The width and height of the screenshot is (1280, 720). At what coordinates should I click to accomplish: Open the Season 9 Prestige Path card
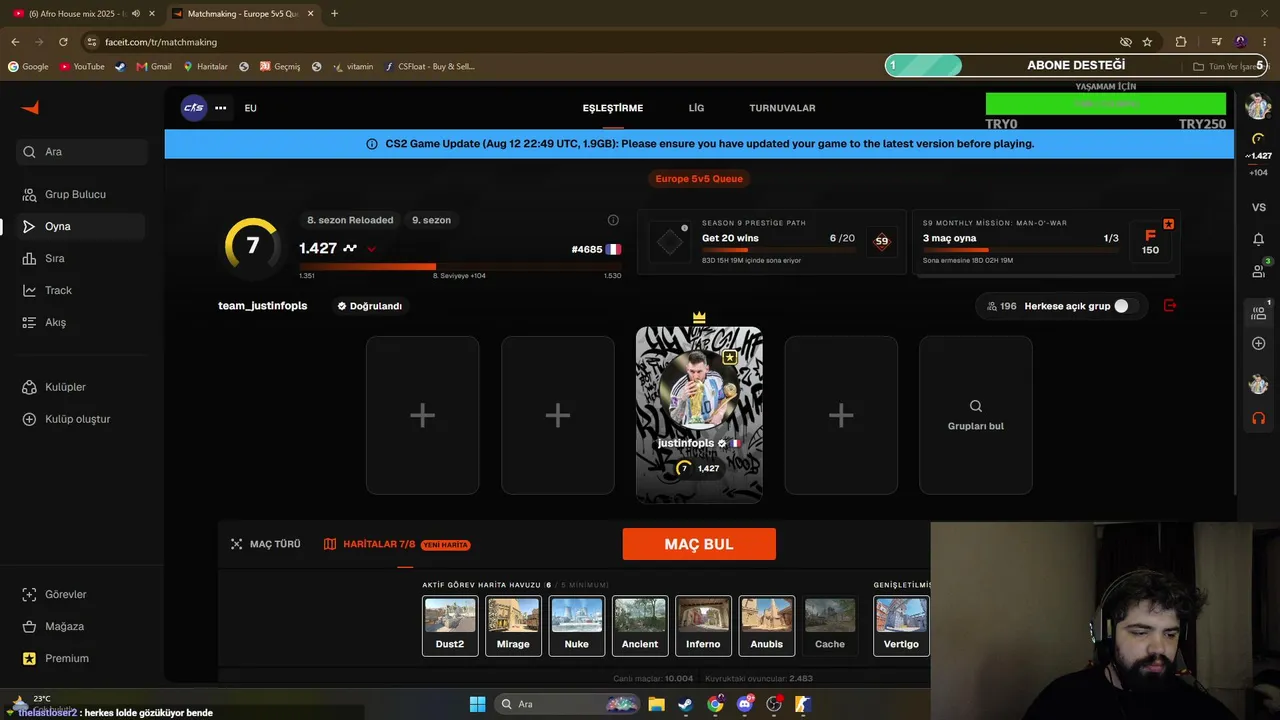770,243
